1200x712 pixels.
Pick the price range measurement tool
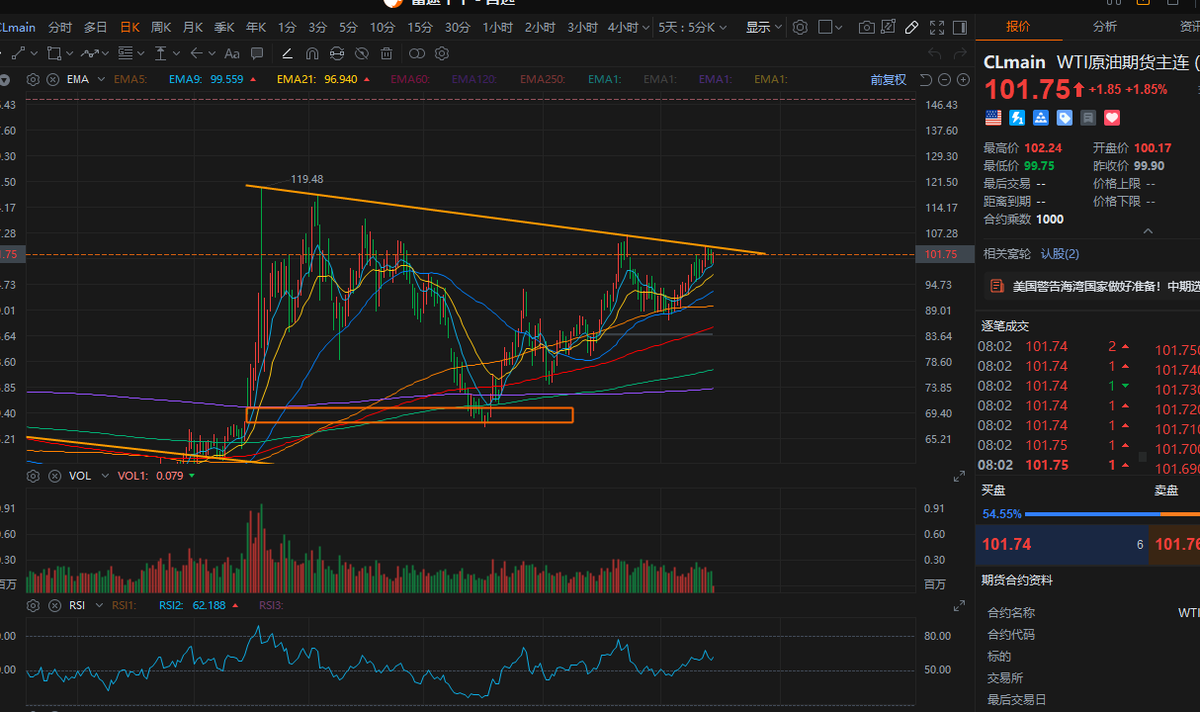click(160, 53)
